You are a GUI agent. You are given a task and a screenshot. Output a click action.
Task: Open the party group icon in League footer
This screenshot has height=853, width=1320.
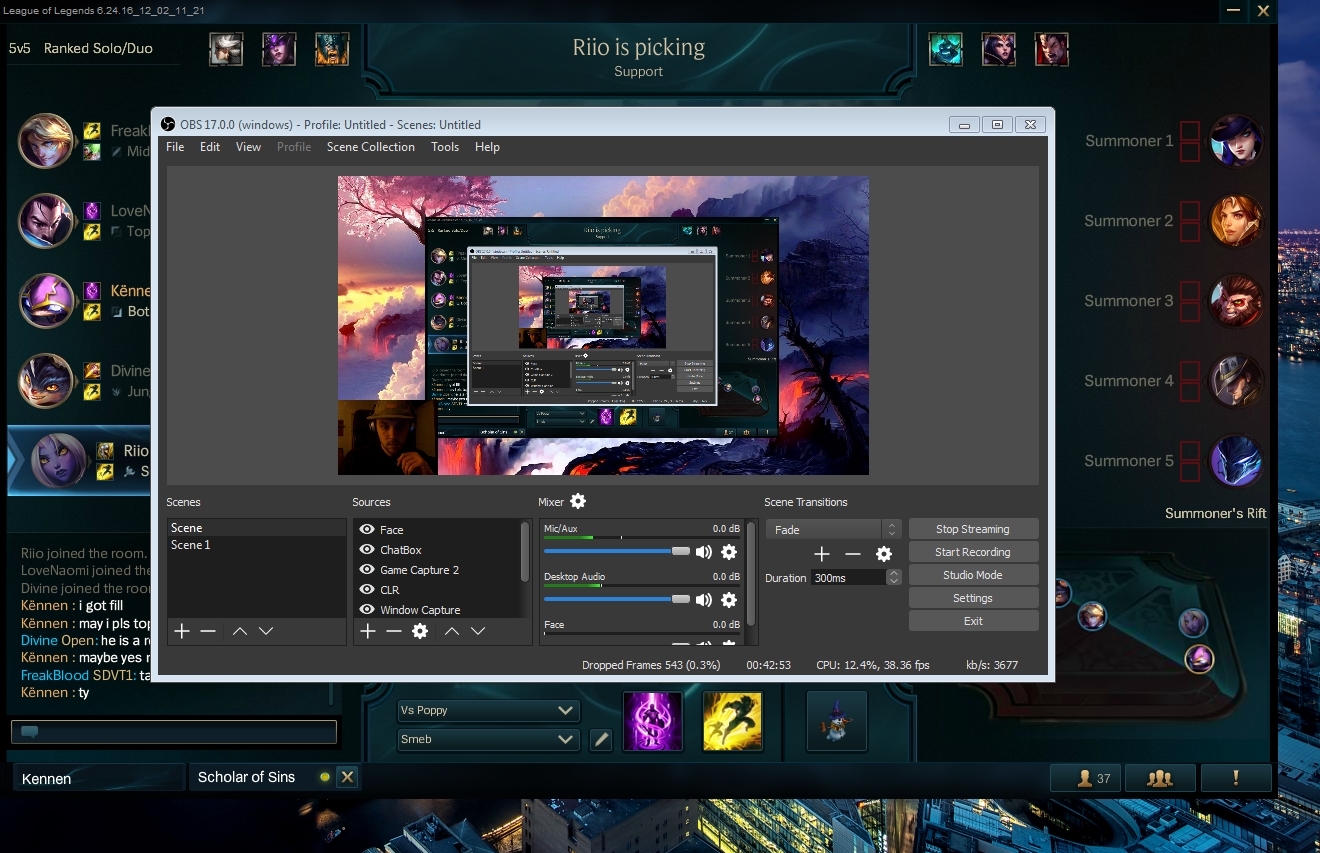pyautogui.click(x=1160, y=778)
